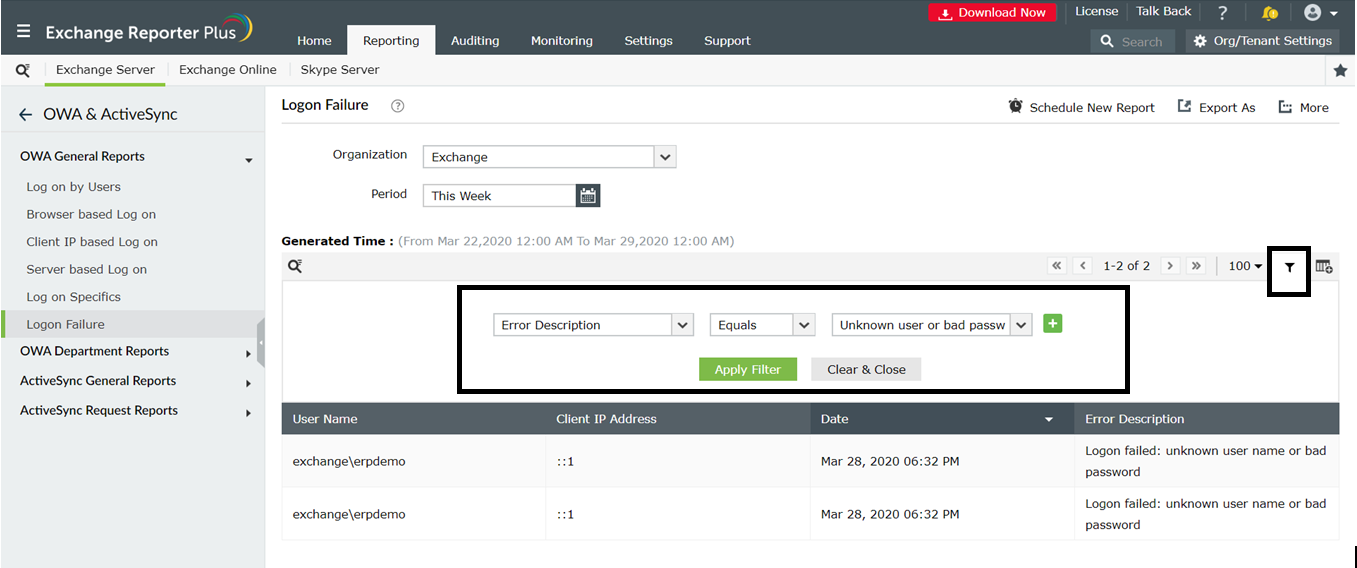The image size is (1357, 568).
Task: Click help icon next to Logon Failure
Action: 397,106
